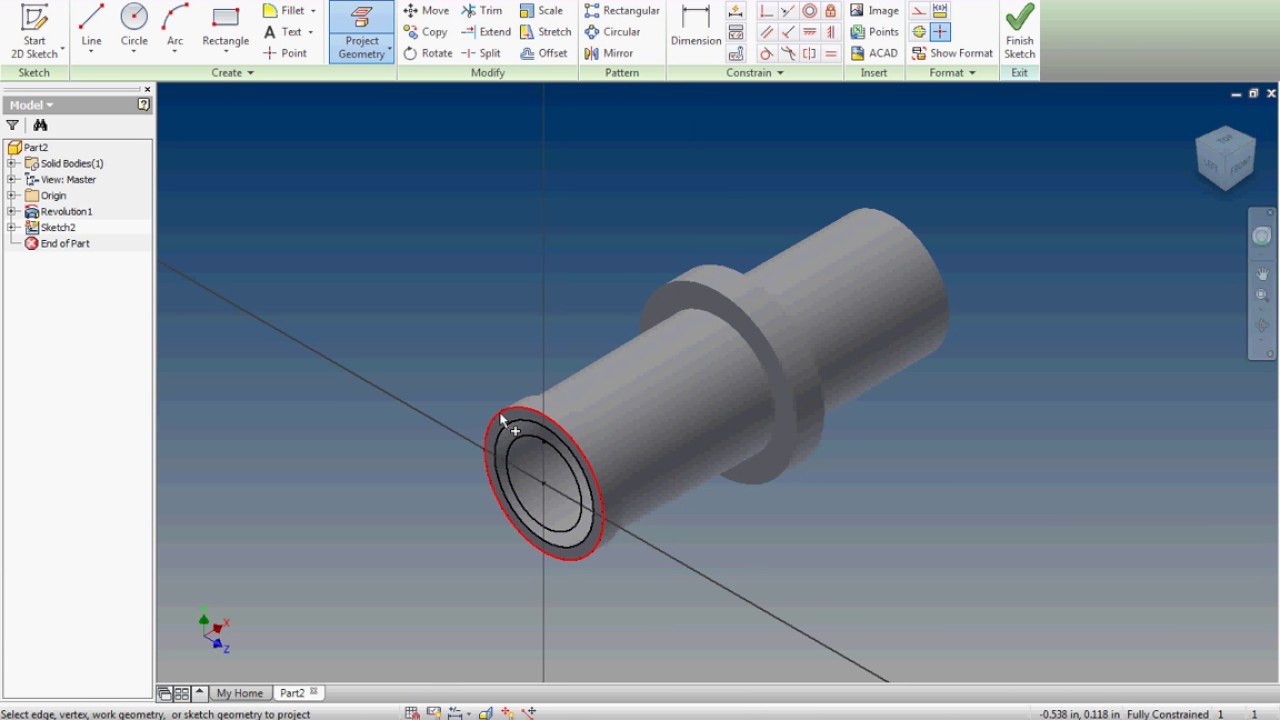Toggle the Centerline format button

(918, 32)
